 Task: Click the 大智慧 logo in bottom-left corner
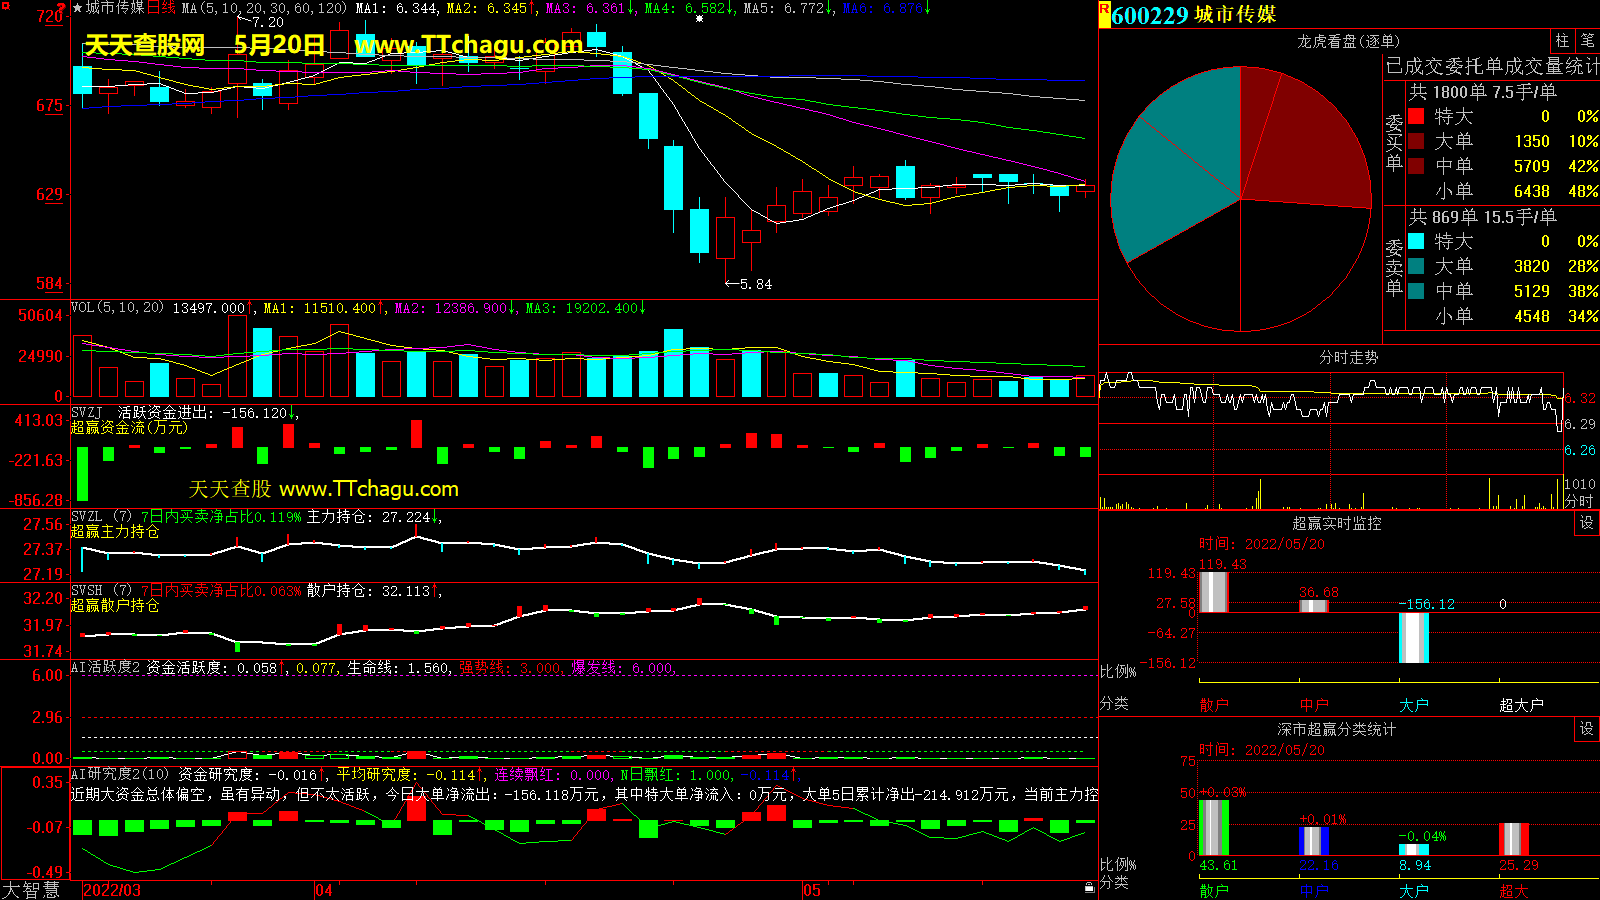[31, 889]
